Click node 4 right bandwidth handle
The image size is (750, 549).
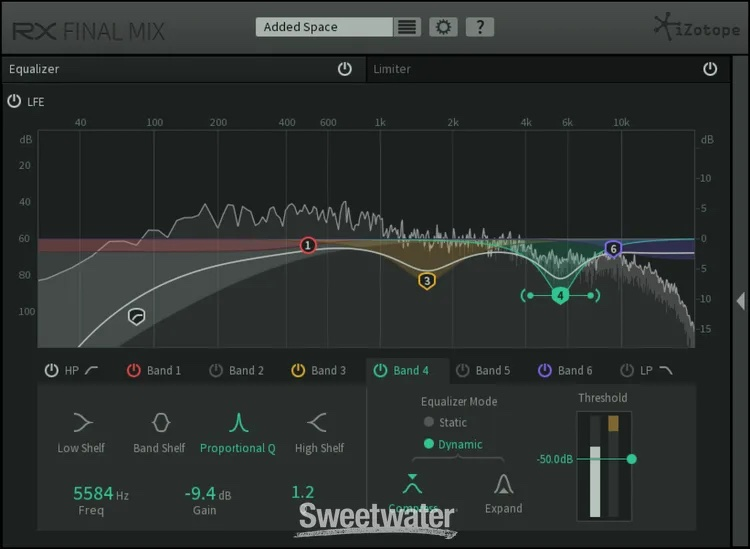click(593, 296)
